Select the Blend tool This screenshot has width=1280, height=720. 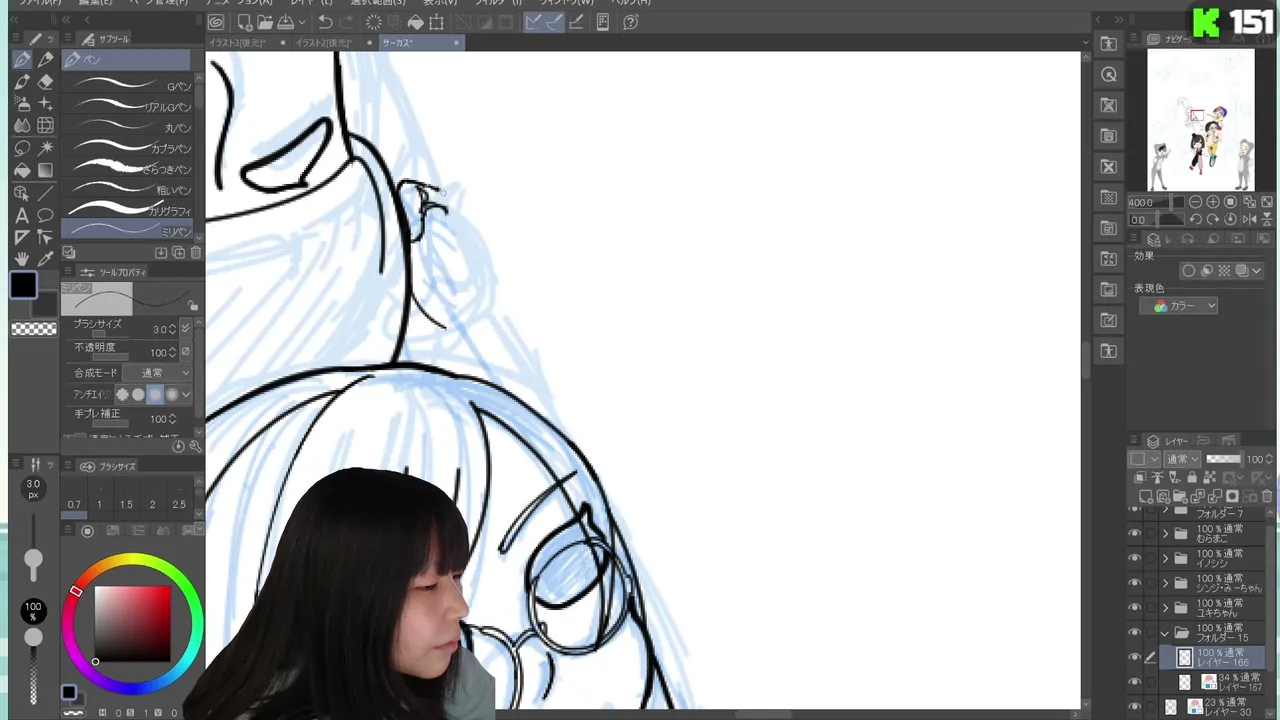point(22,126)
